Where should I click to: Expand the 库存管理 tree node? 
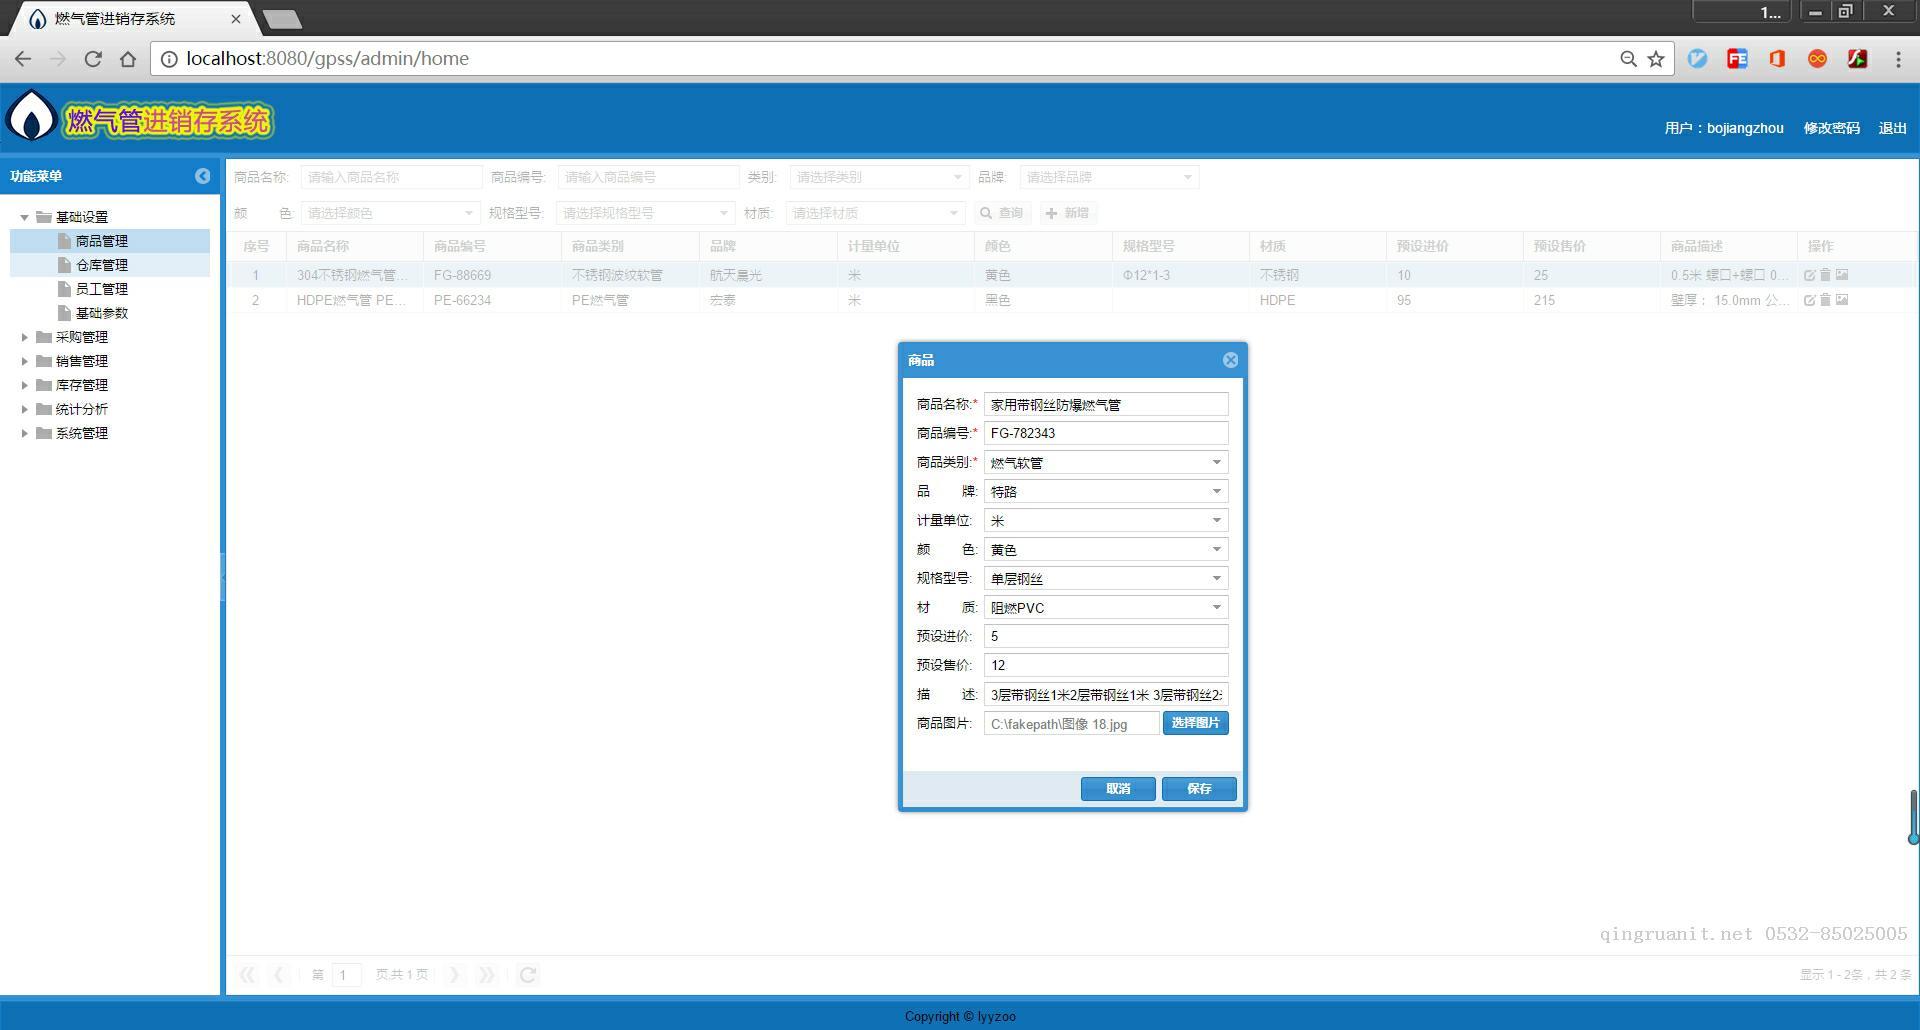pyautogui.click(x=25, y=385)
